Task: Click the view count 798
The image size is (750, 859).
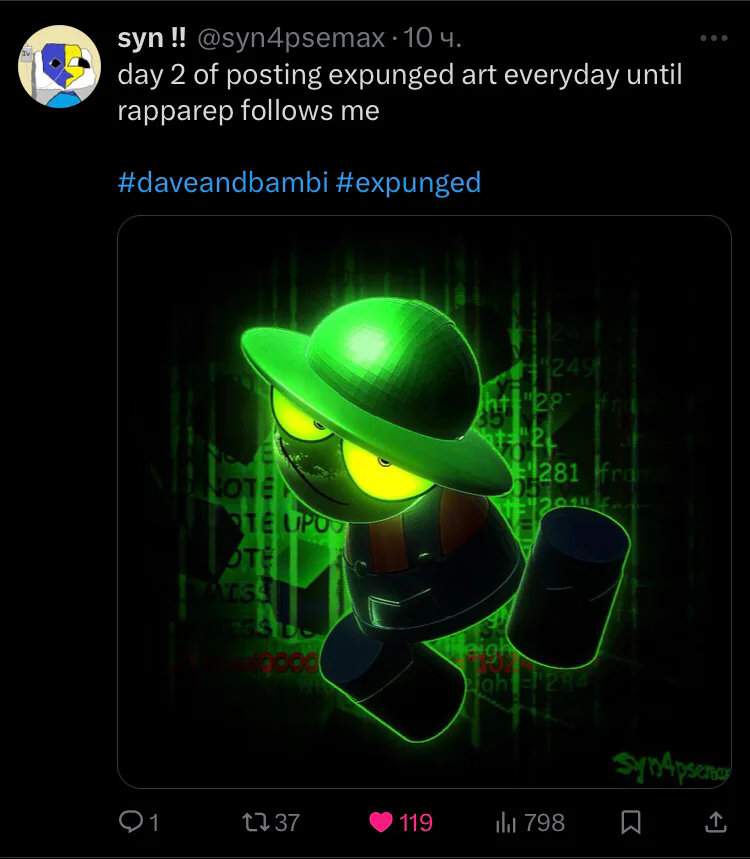Action: pyautogui.click(x=544, y=823)
